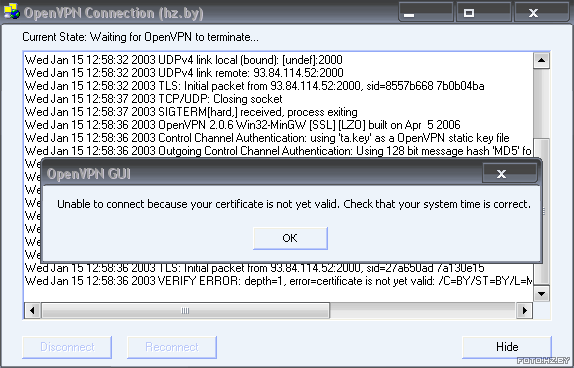Image resolution: width=574 pixels, height=368 pixels.
Task: Select the 'UDPv4 link local (bound)' log line
Action: click(183, 60)
